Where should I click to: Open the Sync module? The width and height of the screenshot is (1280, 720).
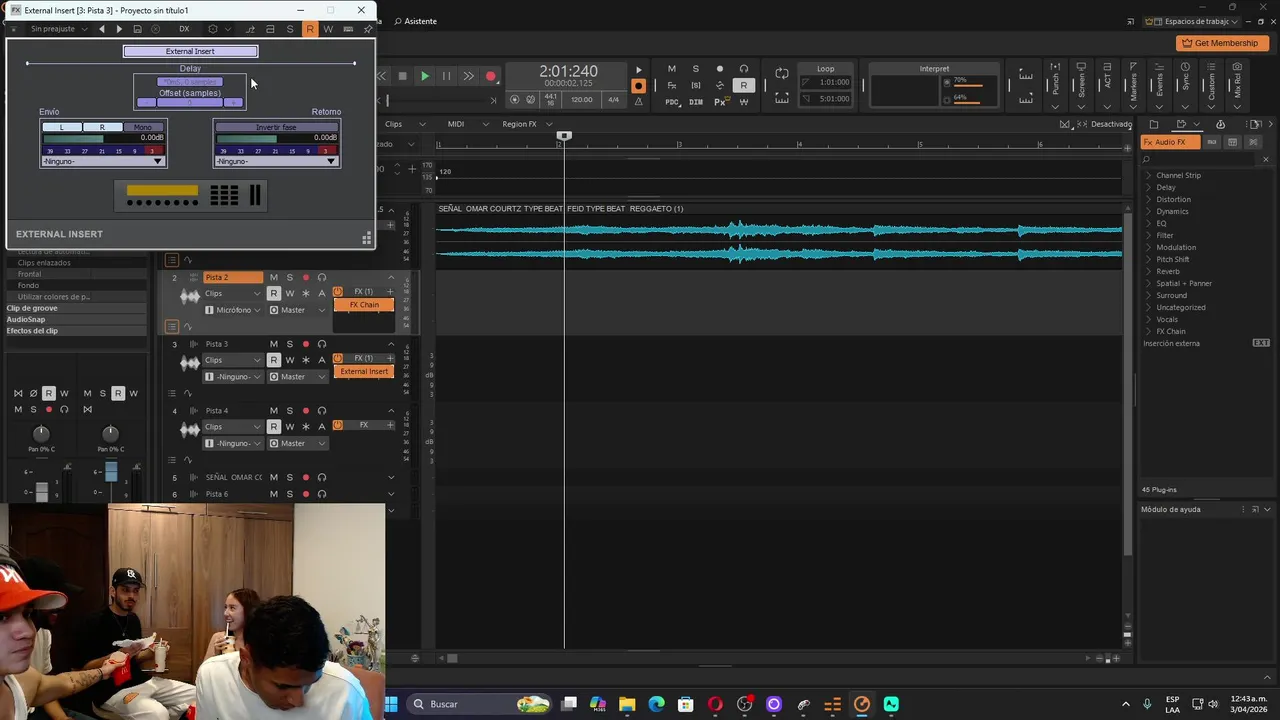click(1185, 84)
